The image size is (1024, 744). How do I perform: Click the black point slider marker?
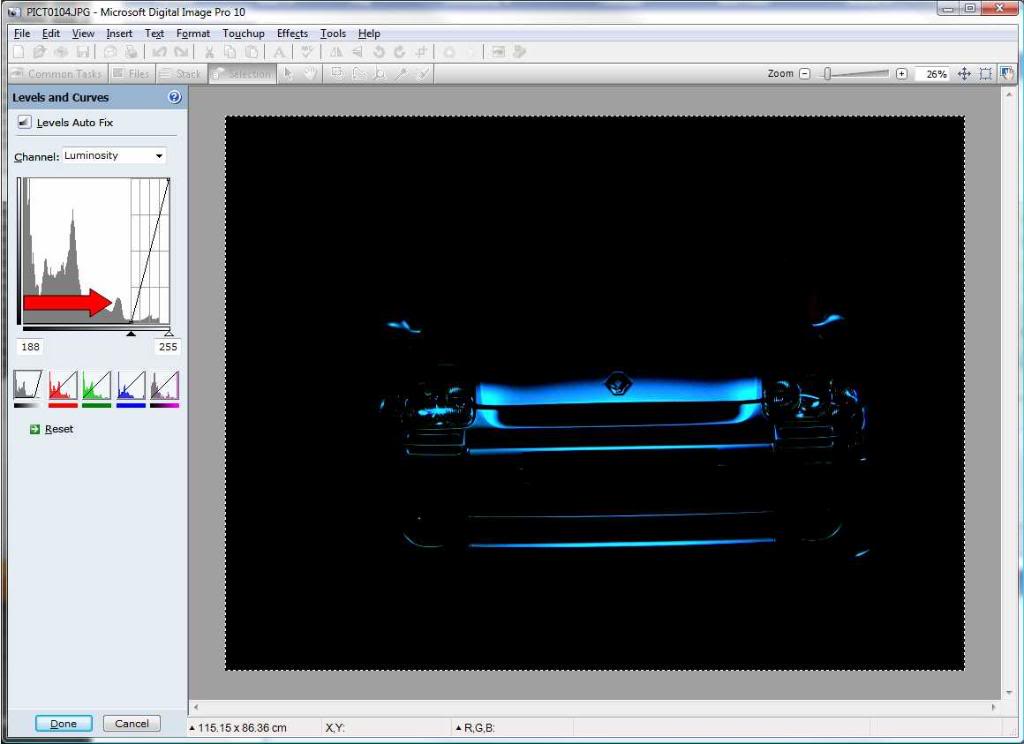tap(131, 333)
